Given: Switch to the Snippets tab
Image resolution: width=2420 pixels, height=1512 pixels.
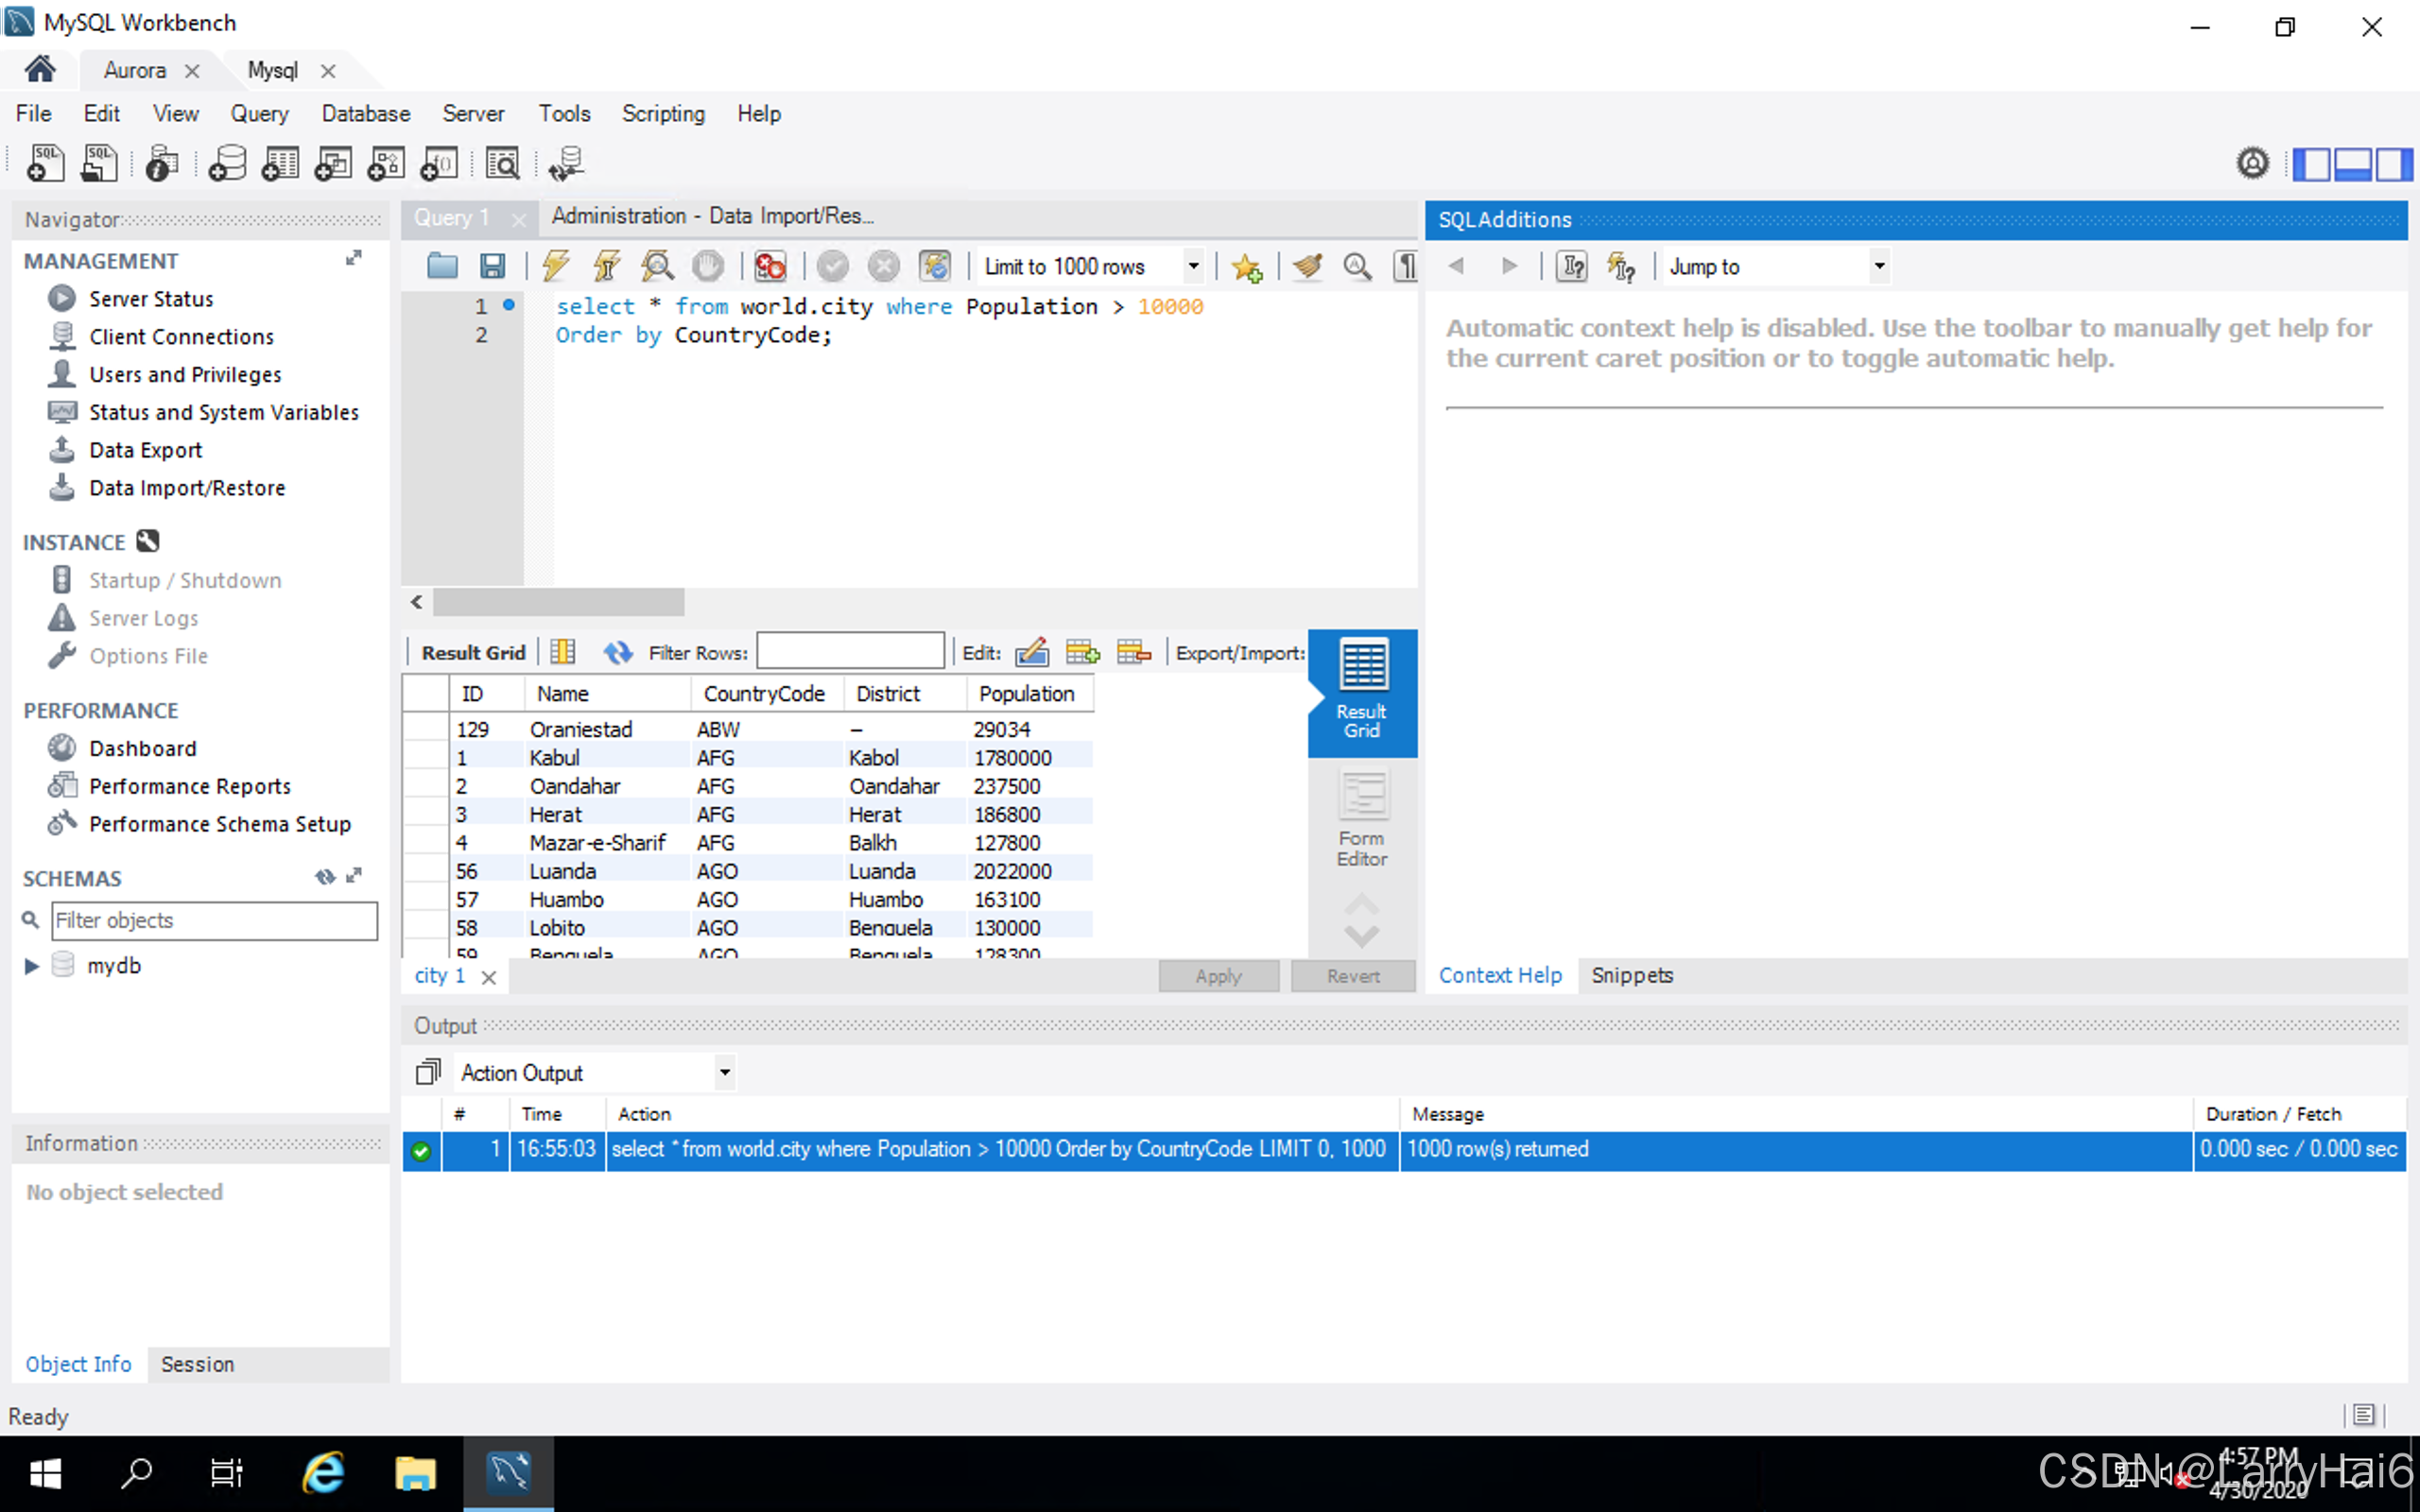Looking at the screenshot, I should pos(1631,975).
